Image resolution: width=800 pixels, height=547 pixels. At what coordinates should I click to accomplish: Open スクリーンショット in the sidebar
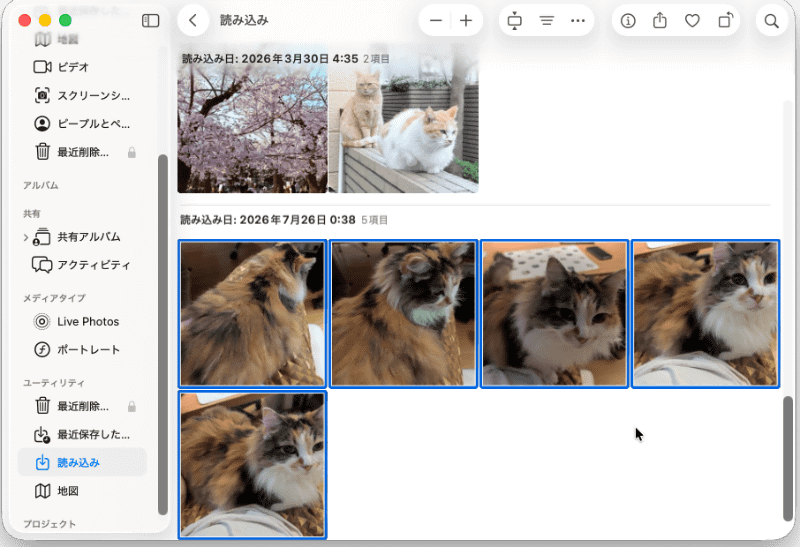pyautogui.click(x=83, y=95)
